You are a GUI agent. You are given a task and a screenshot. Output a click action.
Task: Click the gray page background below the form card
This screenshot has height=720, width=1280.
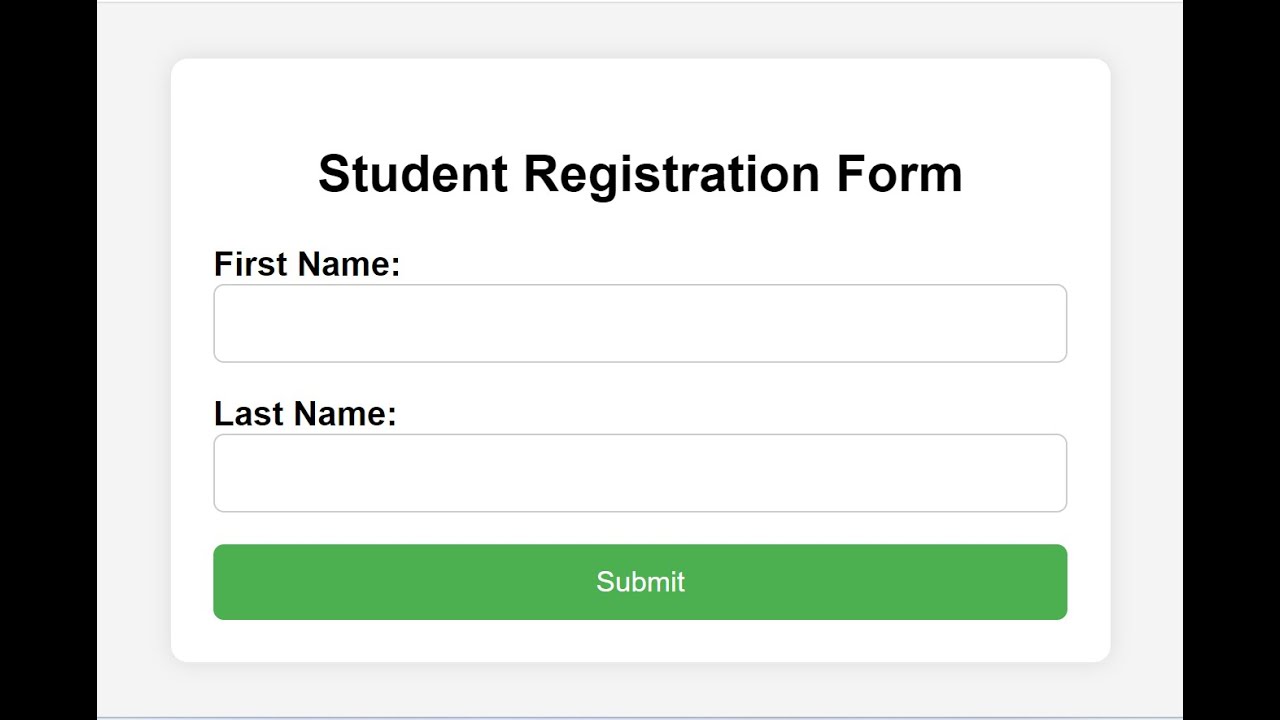[640, 690]
